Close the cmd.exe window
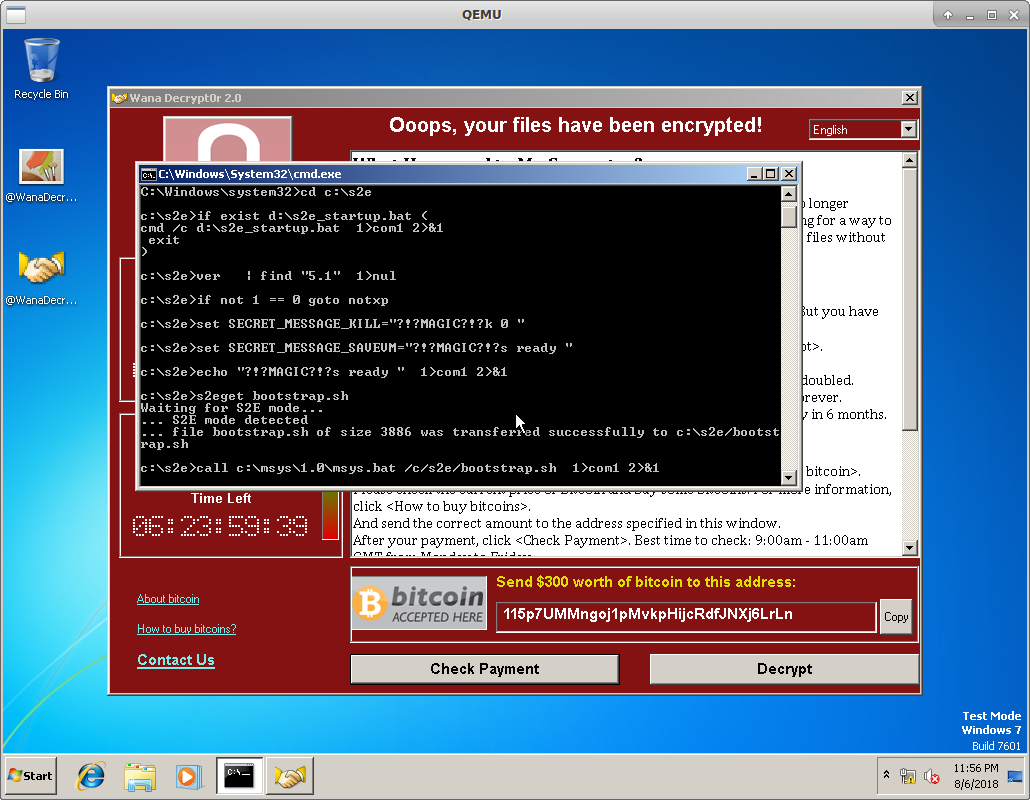 pos(789,173)
